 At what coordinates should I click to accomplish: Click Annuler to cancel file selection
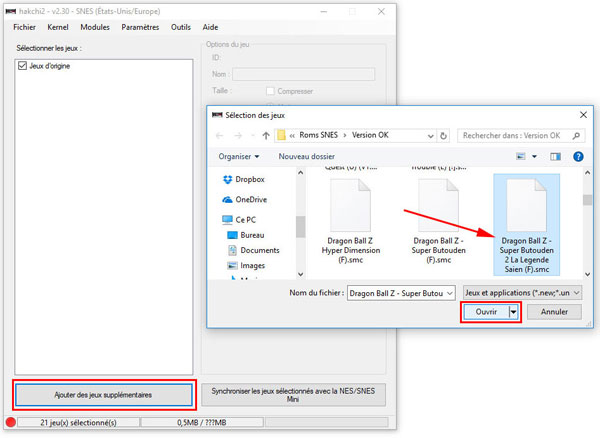(554, 312)
